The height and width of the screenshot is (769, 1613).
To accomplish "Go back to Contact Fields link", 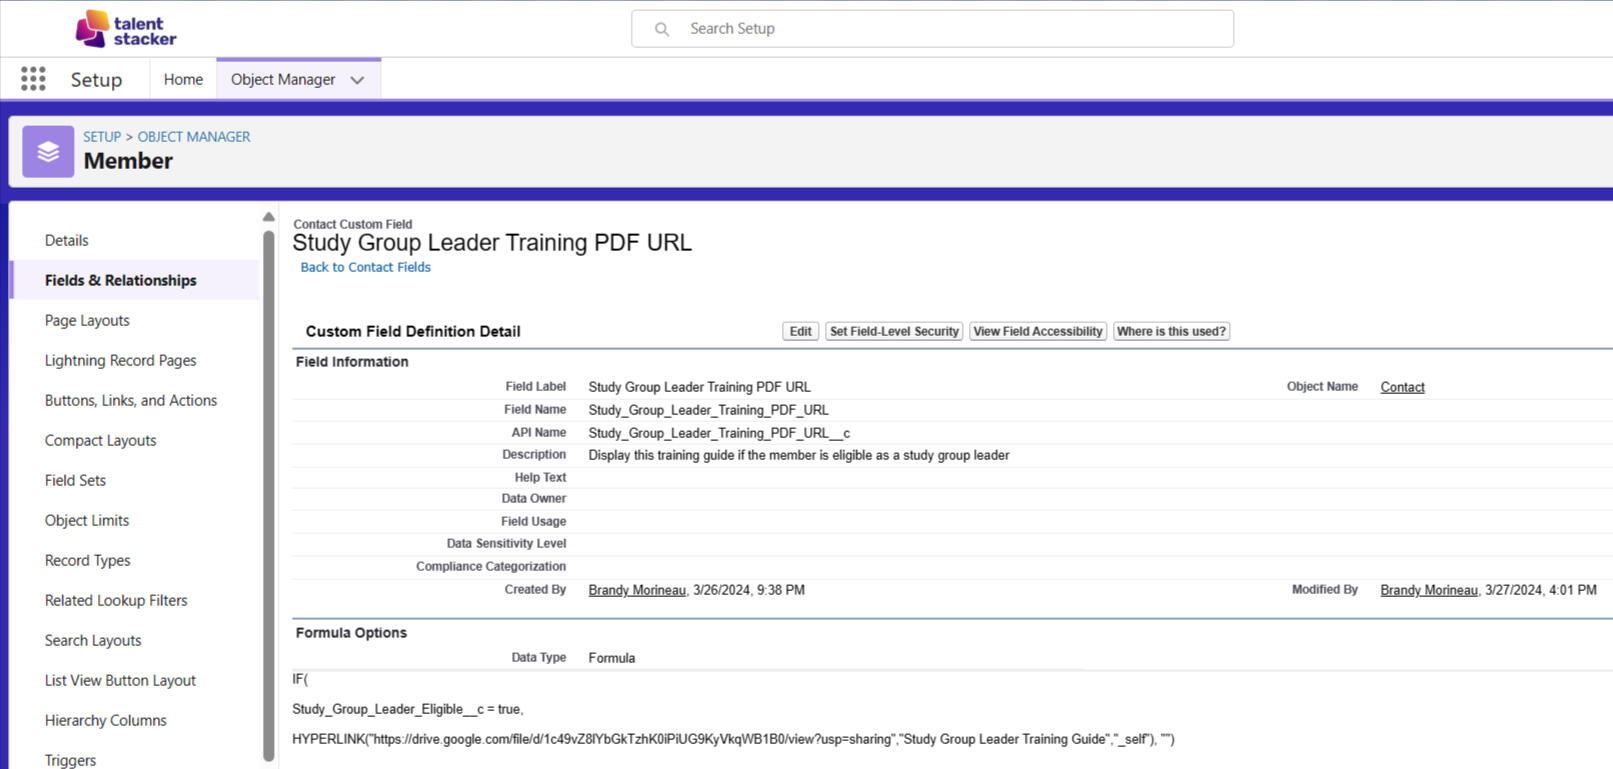I will 365,267.
